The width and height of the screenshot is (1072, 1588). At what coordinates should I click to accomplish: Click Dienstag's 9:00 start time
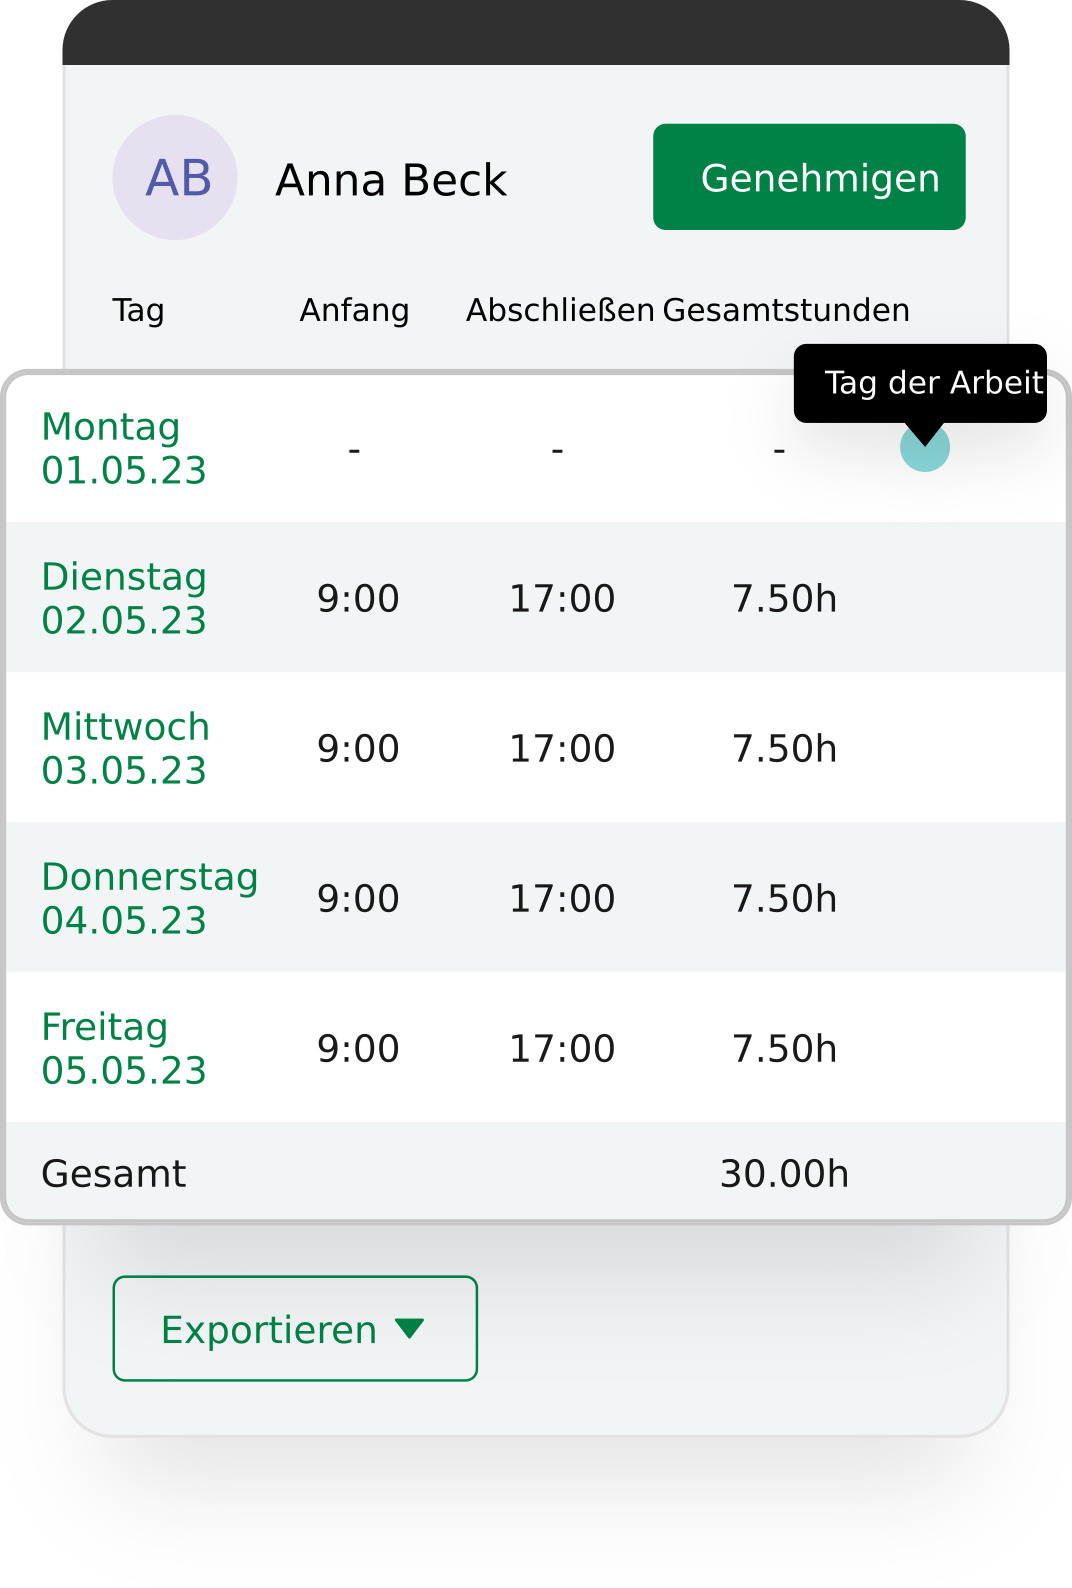358,599
